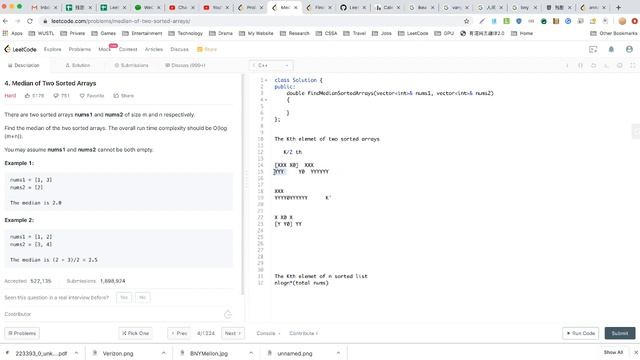Viewport: 640px width, 360px height.
Task: Expand the Contribute menu
Action: tap(304, 333)
